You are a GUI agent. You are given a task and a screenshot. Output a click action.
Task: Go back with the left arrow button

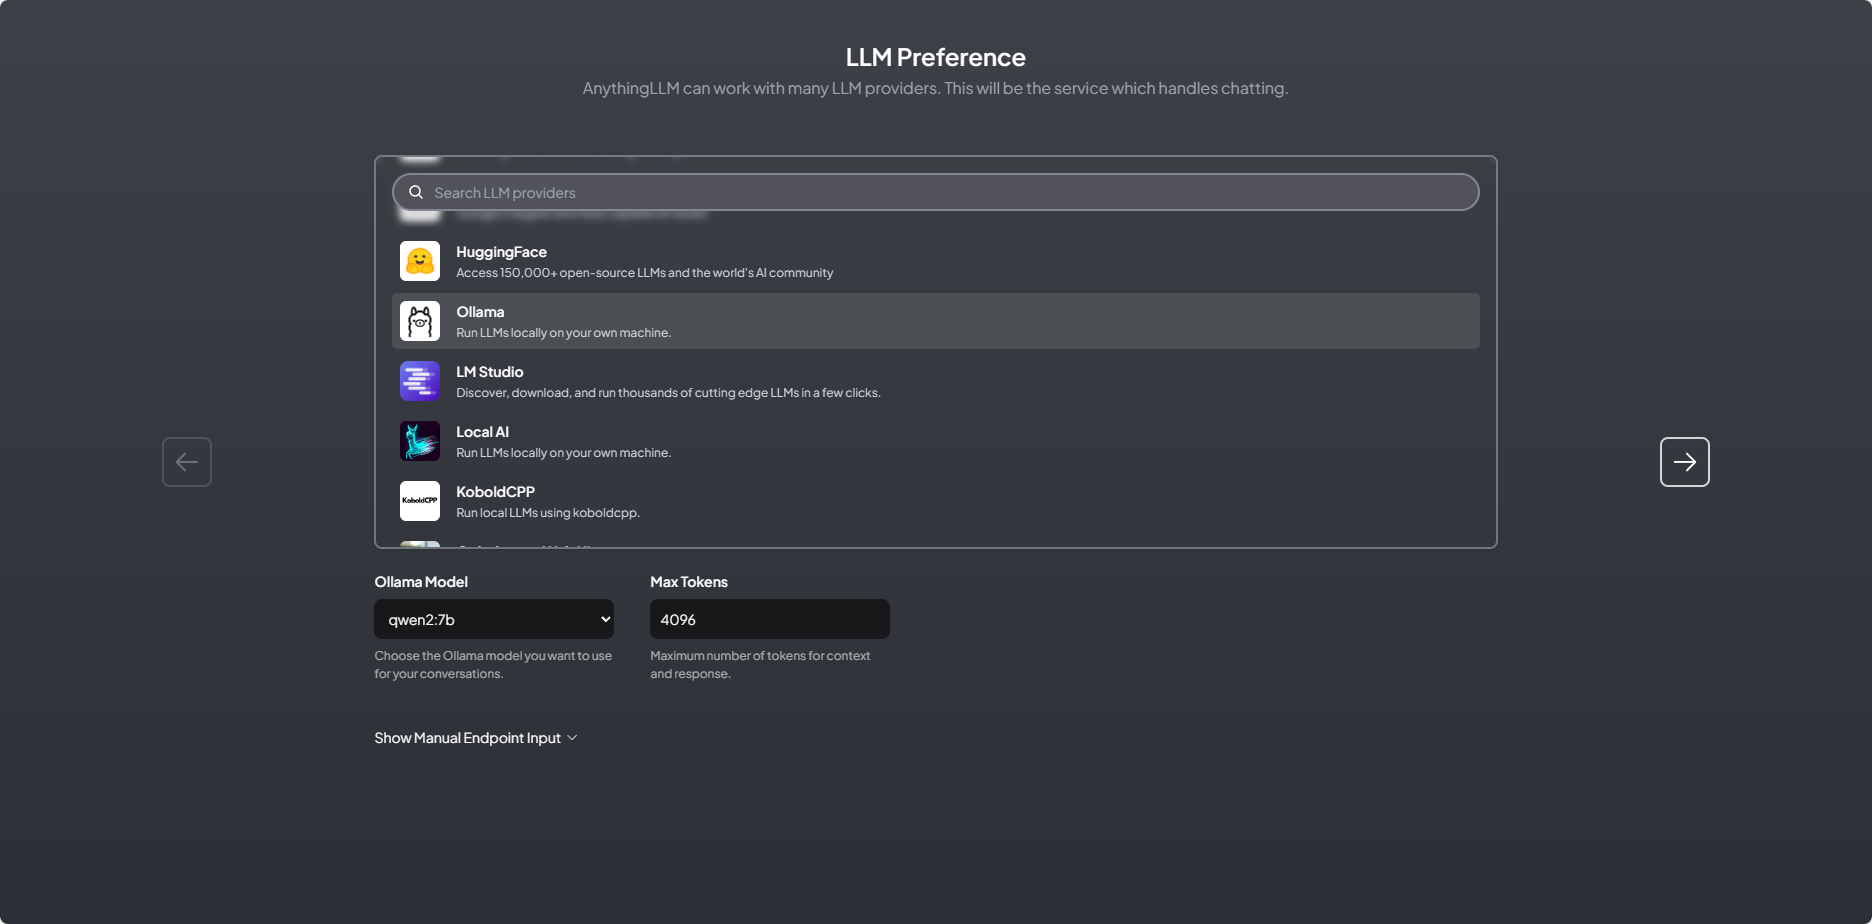[187, 462]
